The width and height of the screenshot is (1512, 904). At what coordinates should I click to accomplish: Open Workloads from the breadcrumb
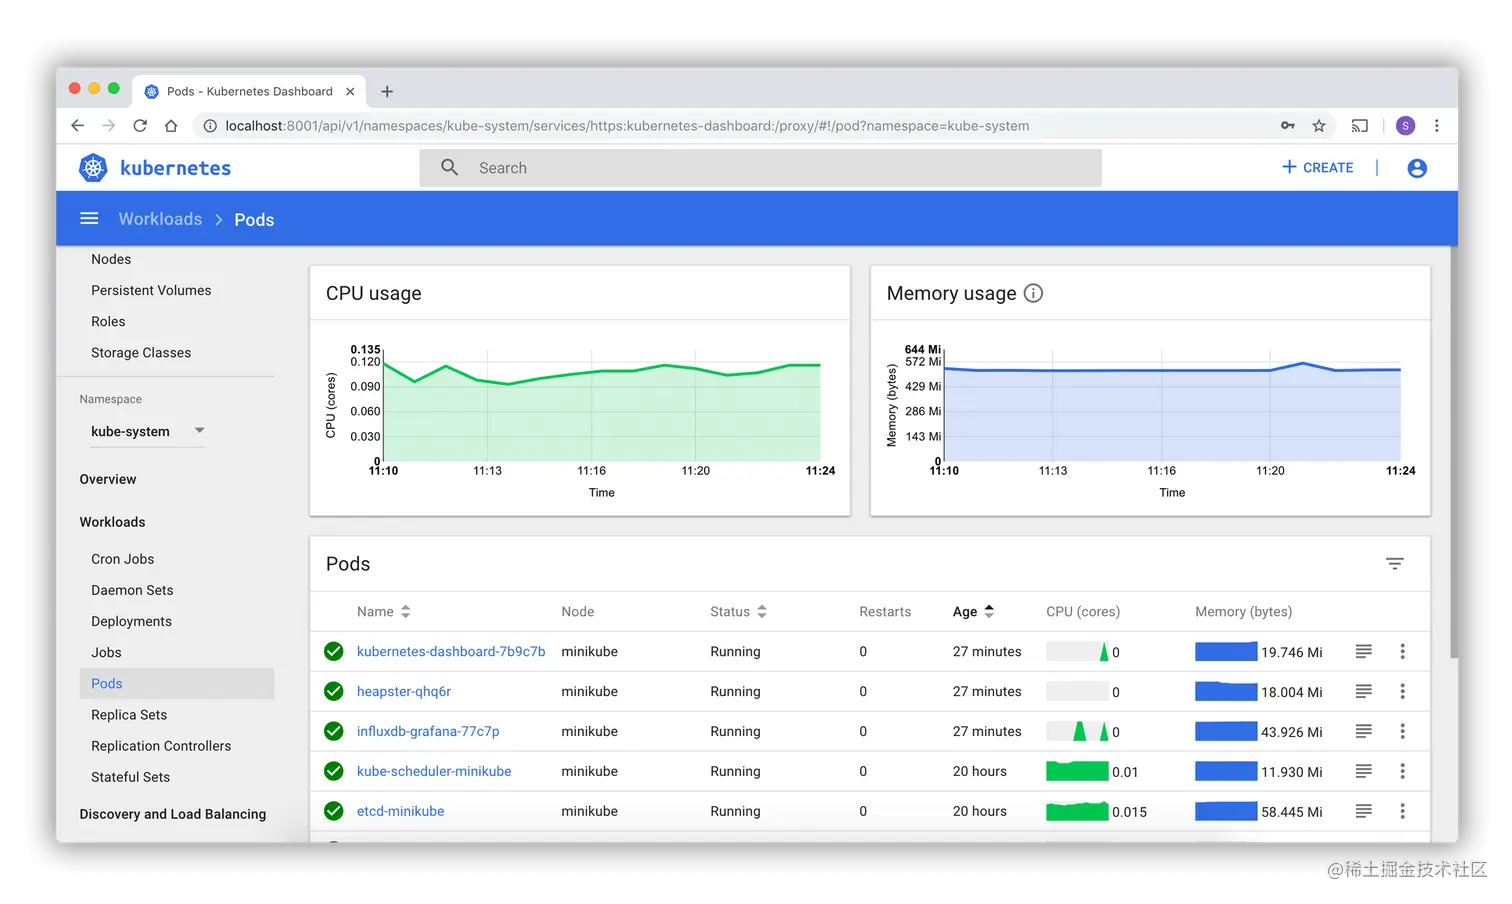tap(160, 218)
